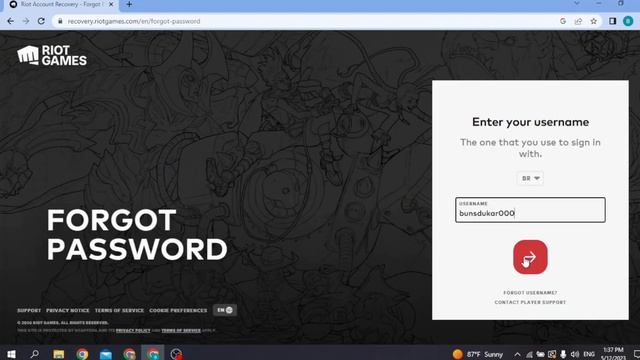Open the EN language selector

[224, 310]
